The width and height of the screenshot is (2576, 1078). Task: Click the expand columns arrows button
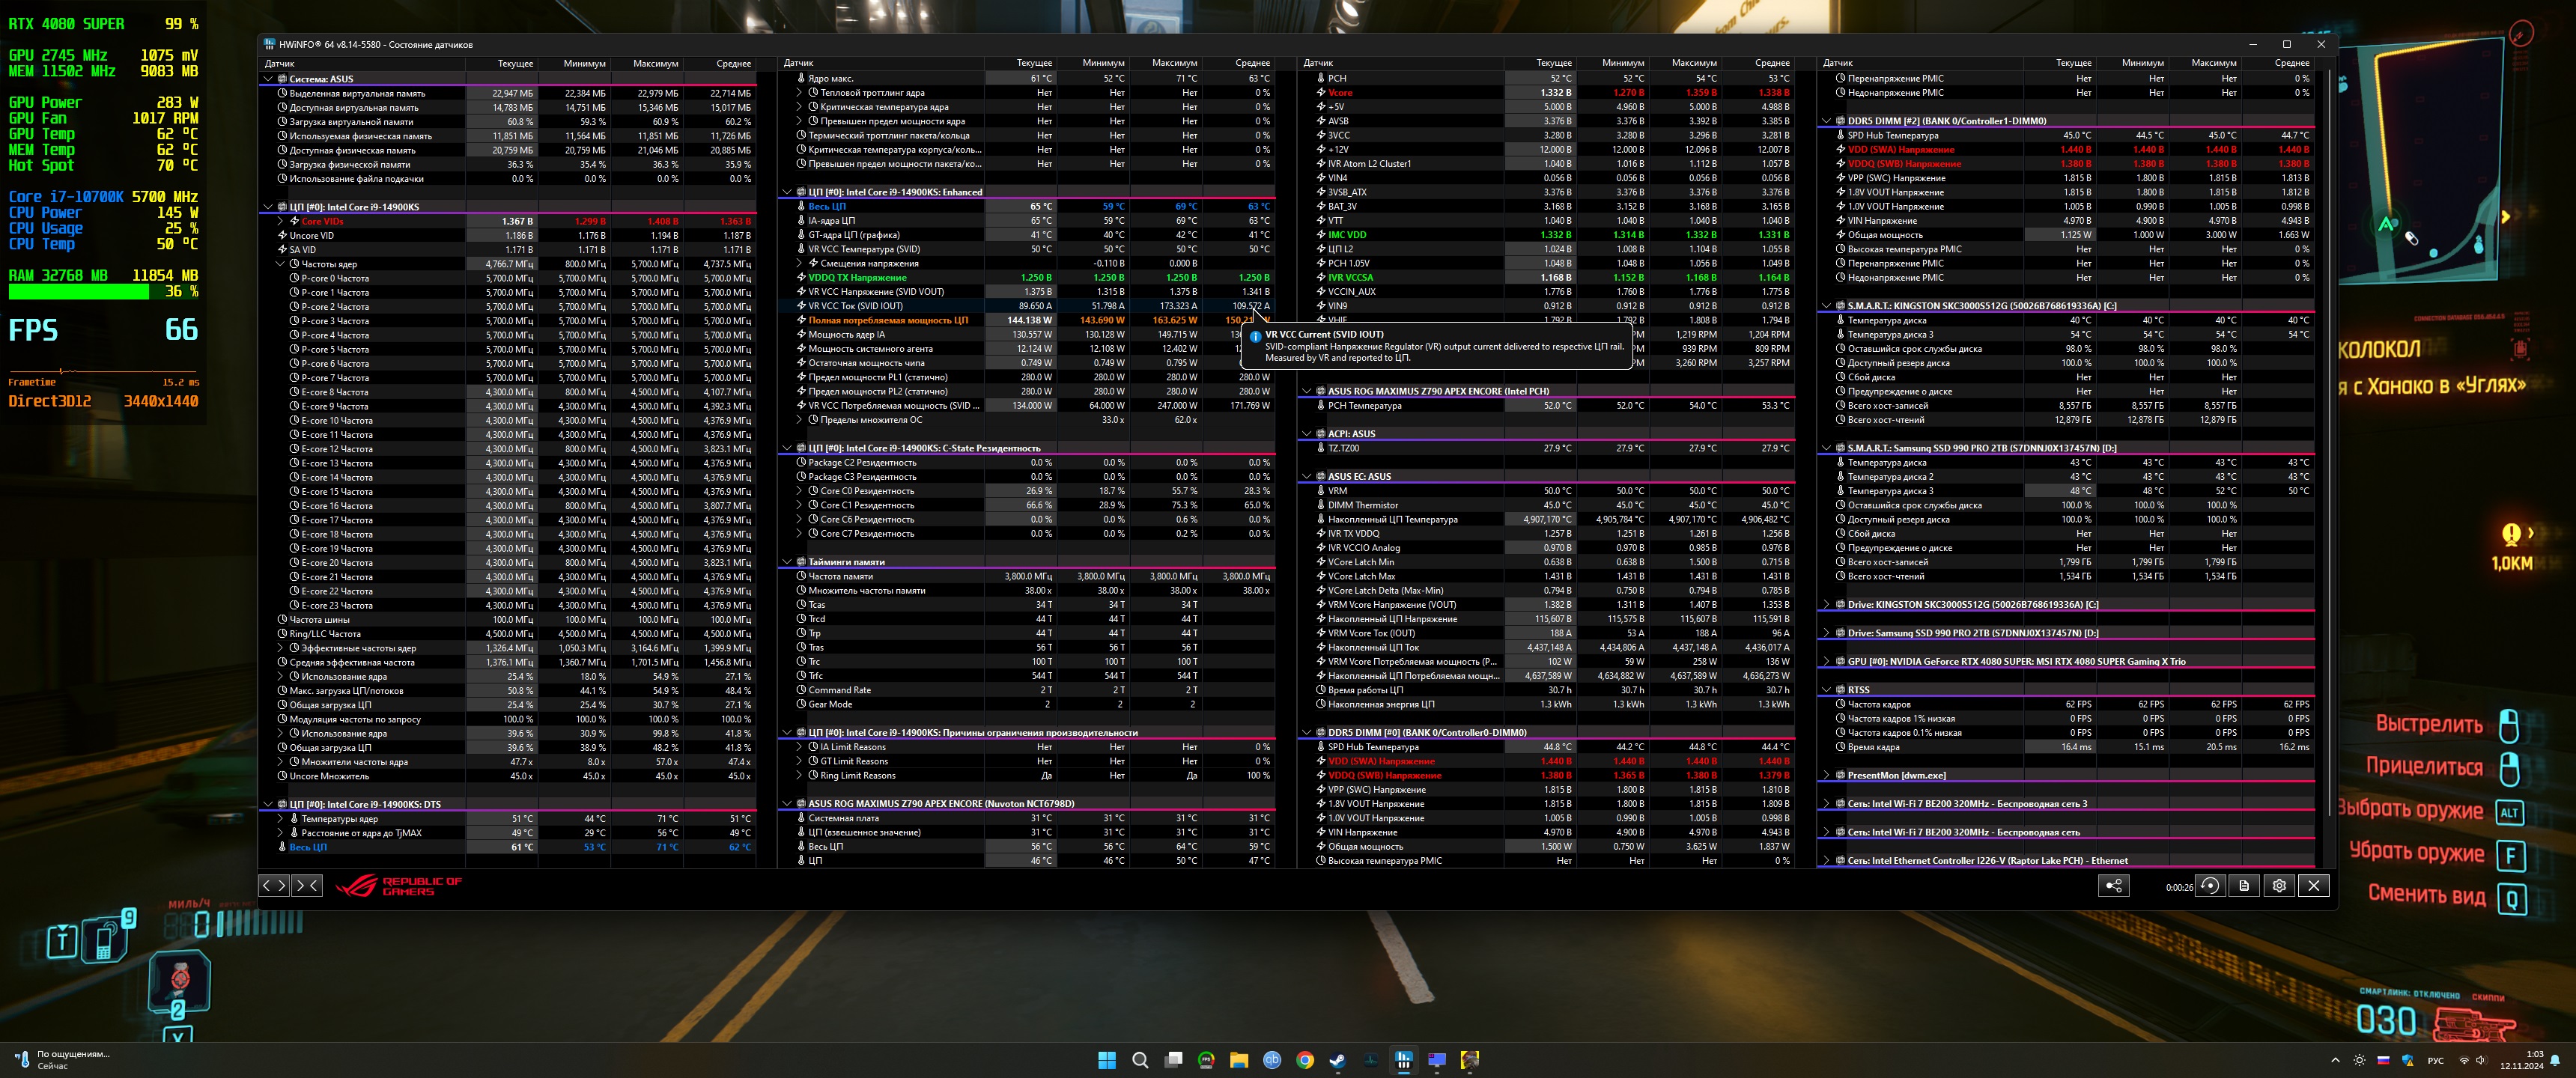coord(274,885)
